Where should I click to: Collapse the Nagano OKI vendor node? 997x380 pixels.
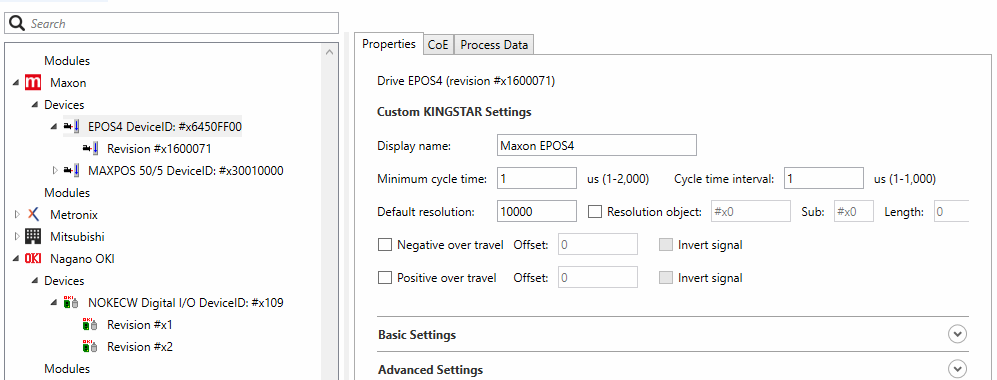pos(16,259)
